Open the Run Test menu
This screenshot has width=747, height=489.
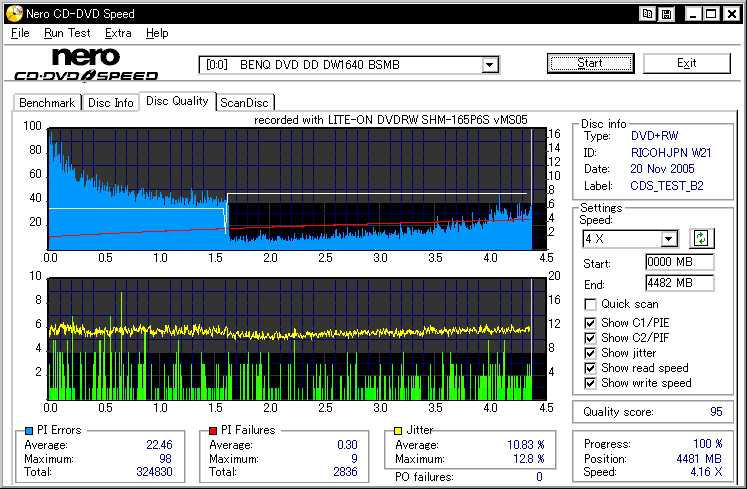click(67, 33)
